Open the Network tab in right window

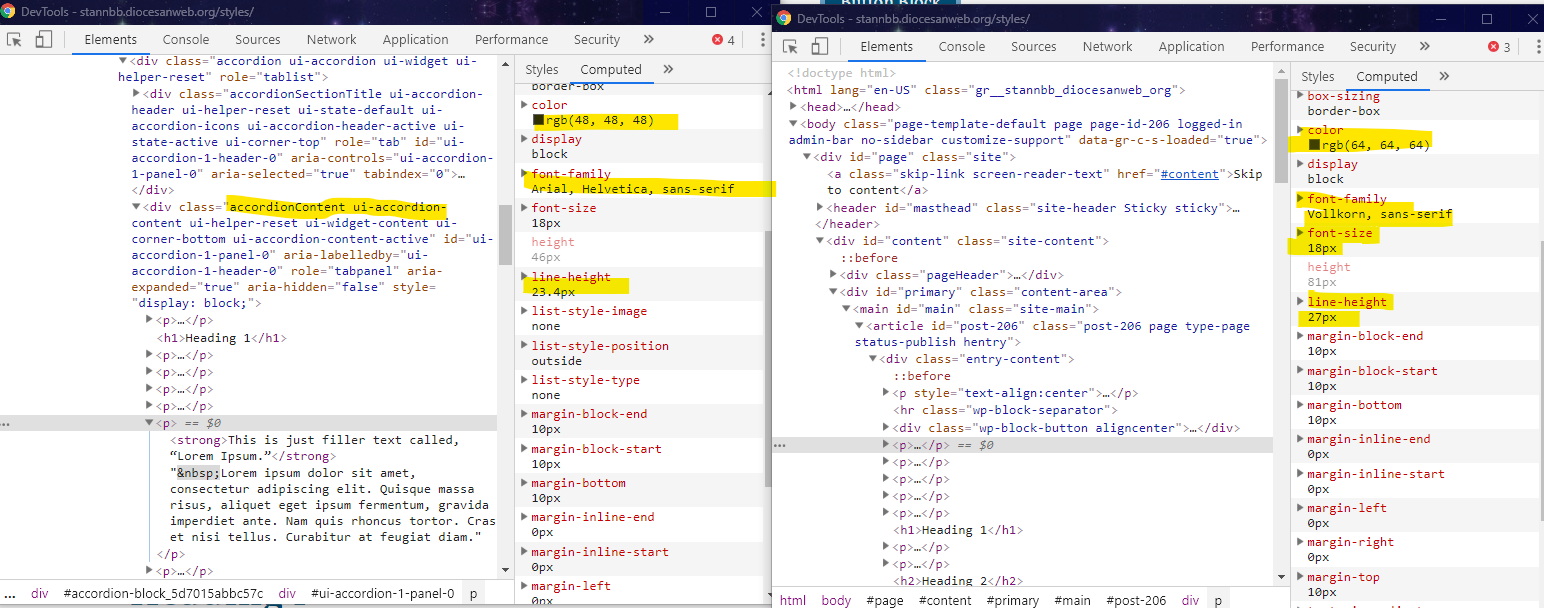tap(1107, 47)
